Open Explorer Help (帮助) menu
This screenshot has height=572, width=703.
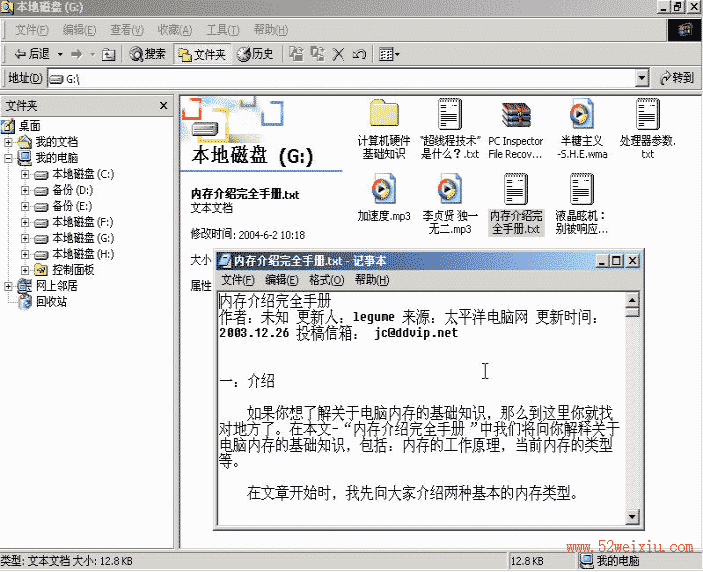270,30
